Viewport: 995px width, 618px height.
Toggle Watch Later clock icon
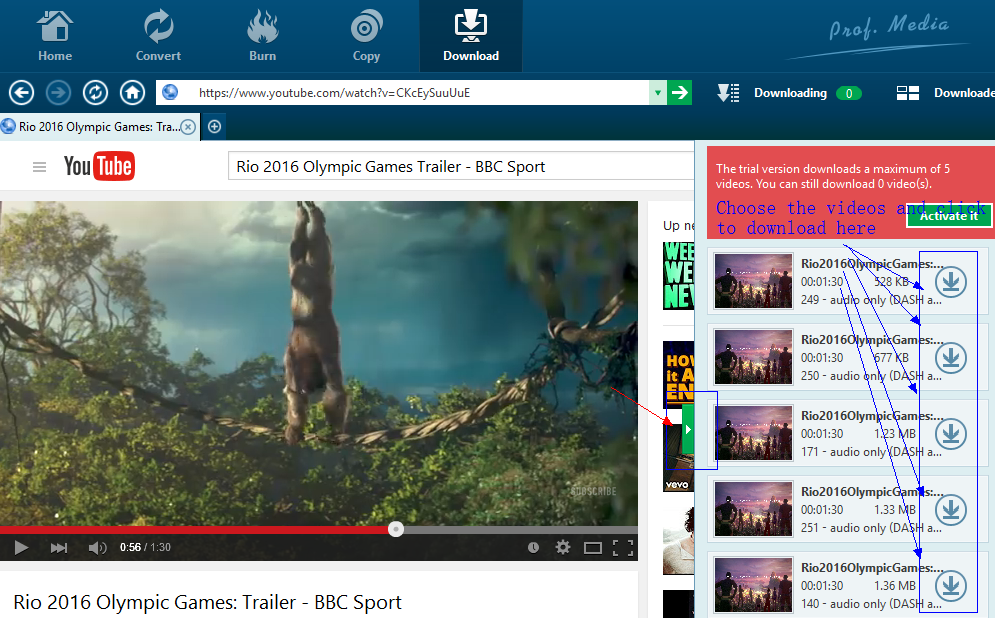(533, 547)
